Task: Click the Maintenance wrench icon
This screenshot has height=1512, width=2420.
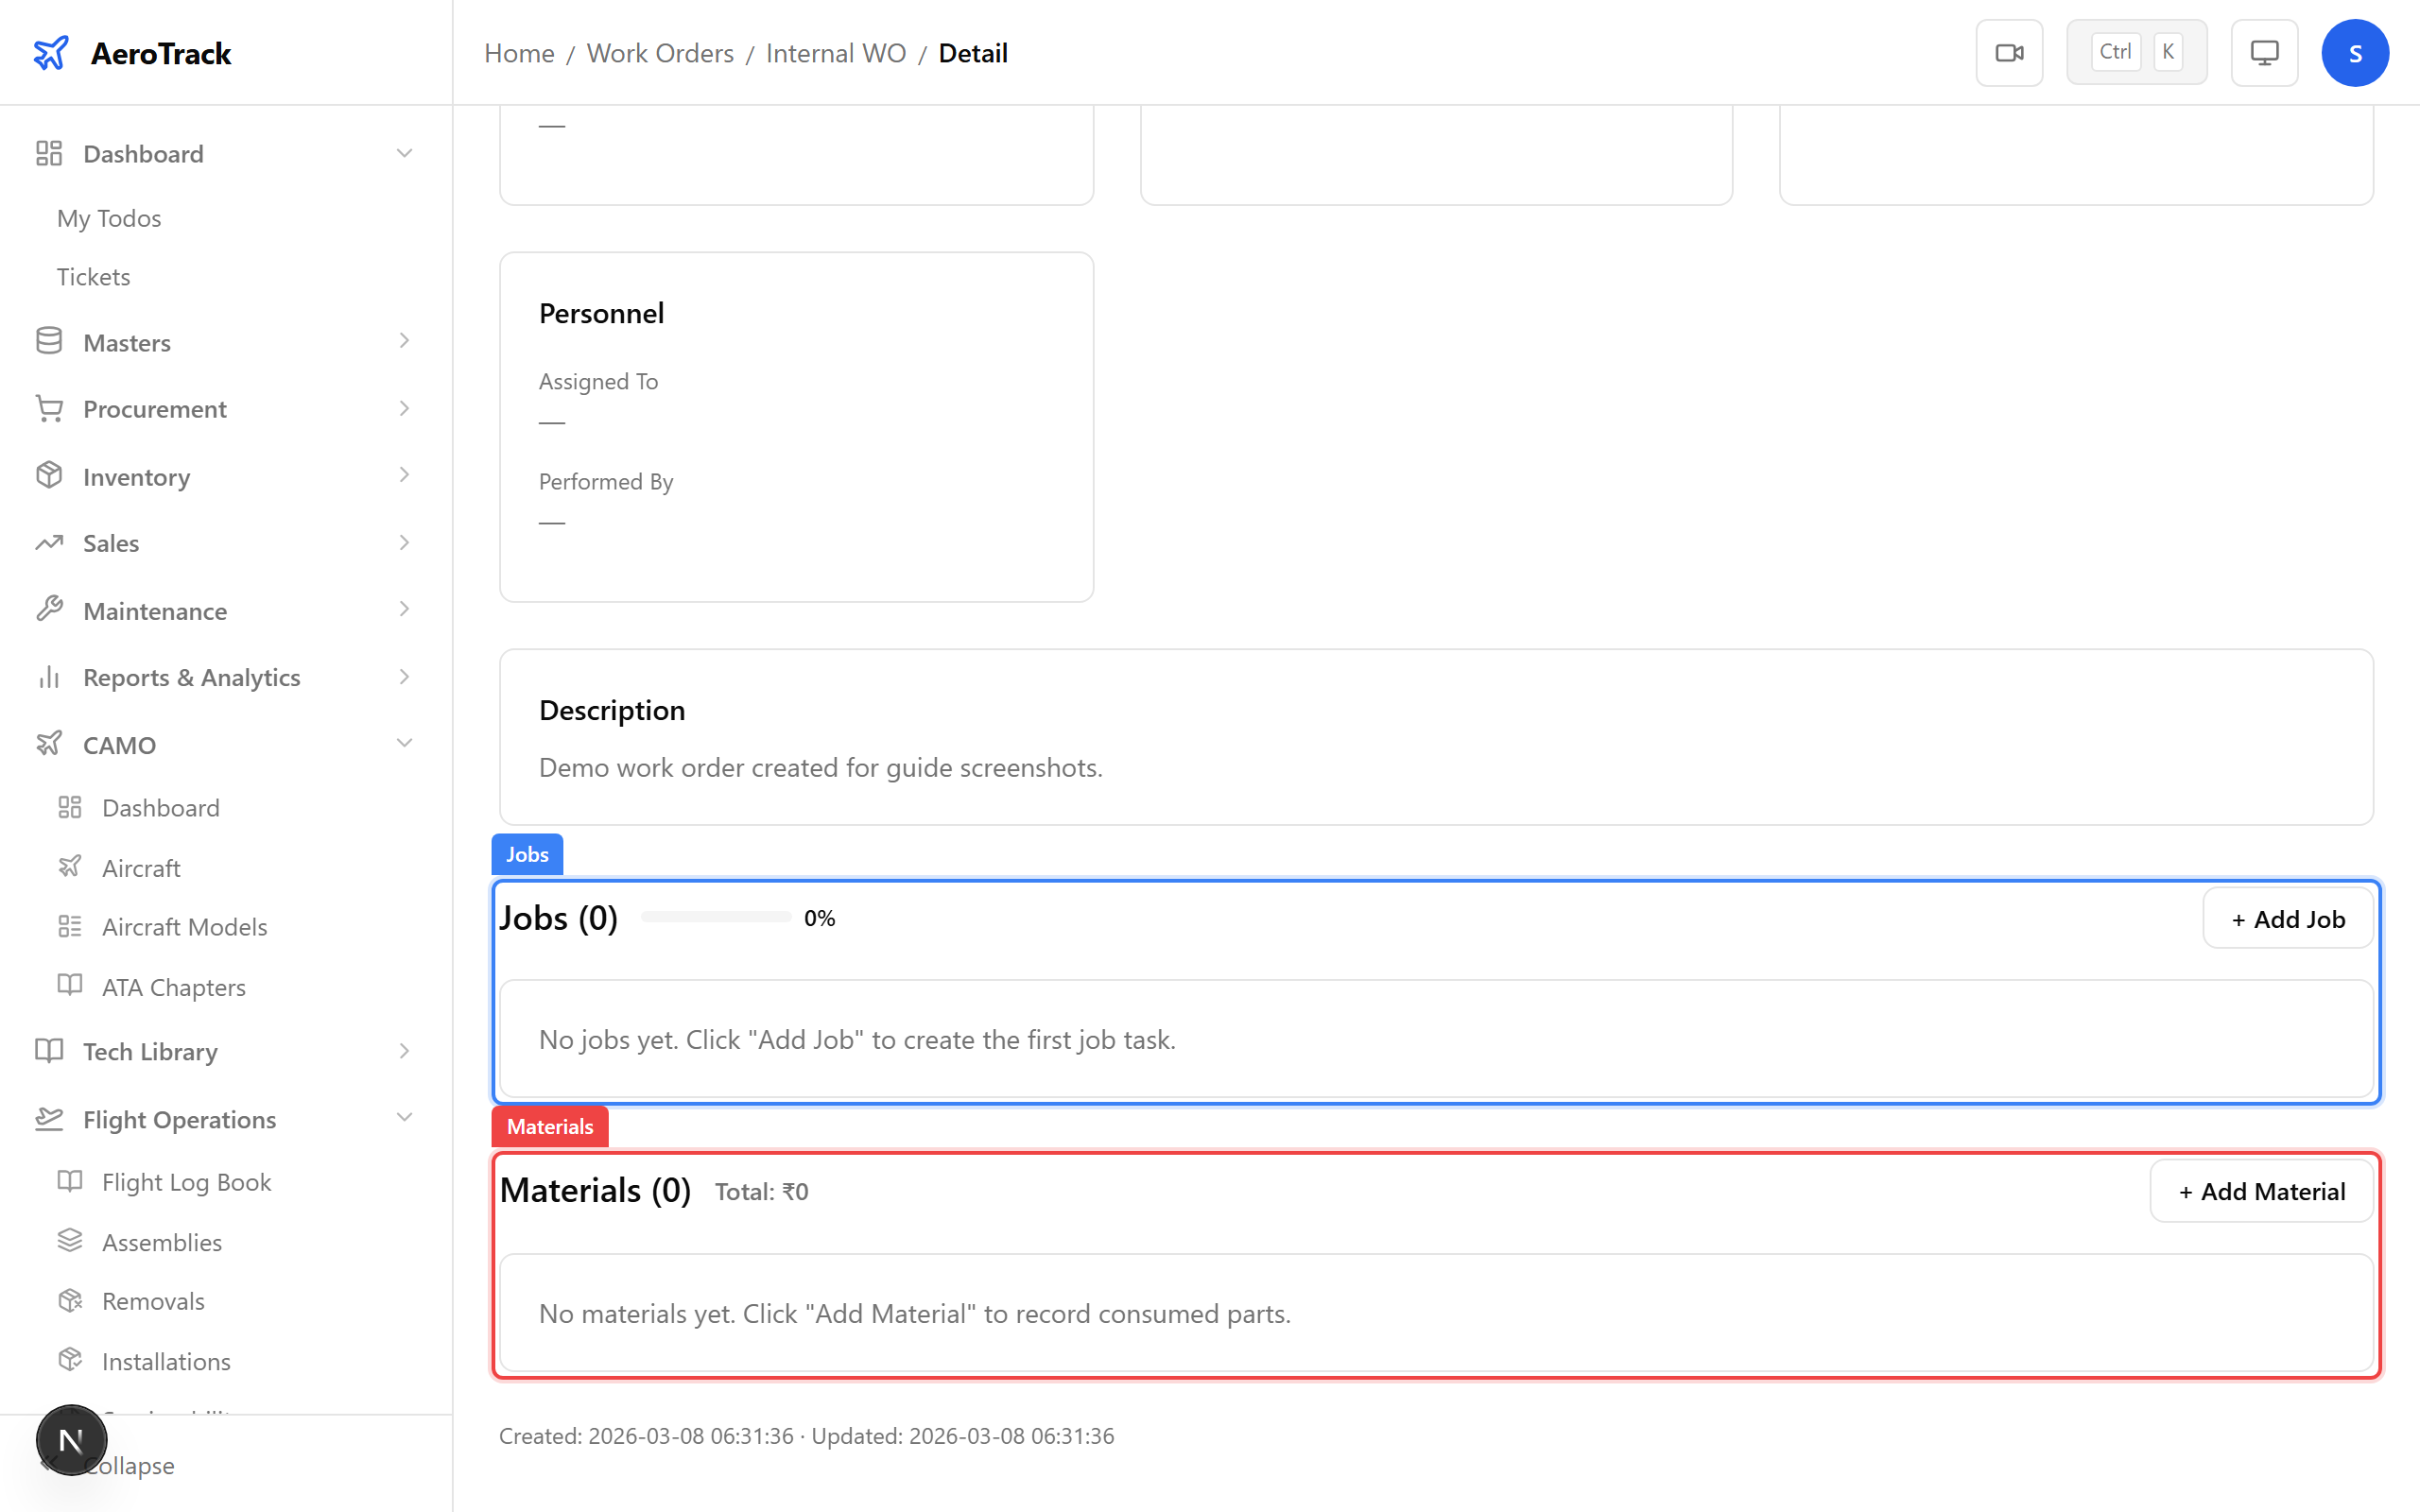Action: pyautogui.click(x=49, y=610)
